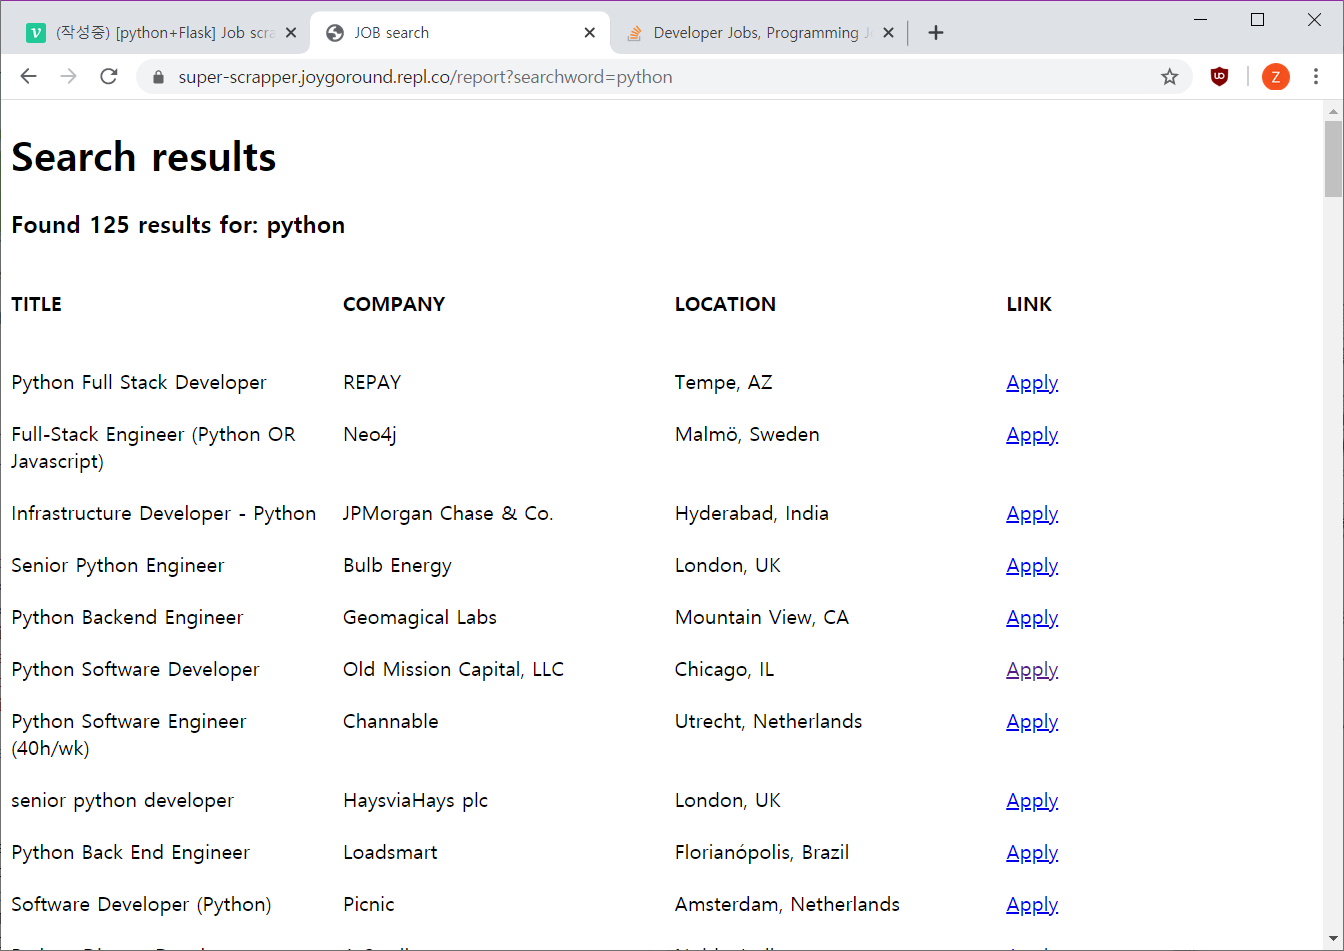This screenshot has width=1344, height=951.
Task: Click the 'Tempe, AZ' location
Action: (x=723, y=383)
